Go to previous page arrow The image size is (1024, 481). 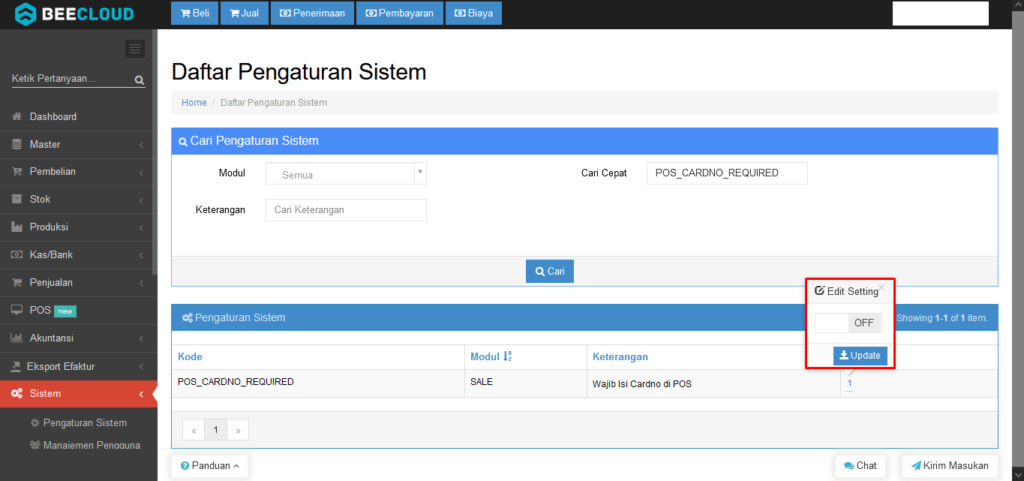click(x=194, y=430)
